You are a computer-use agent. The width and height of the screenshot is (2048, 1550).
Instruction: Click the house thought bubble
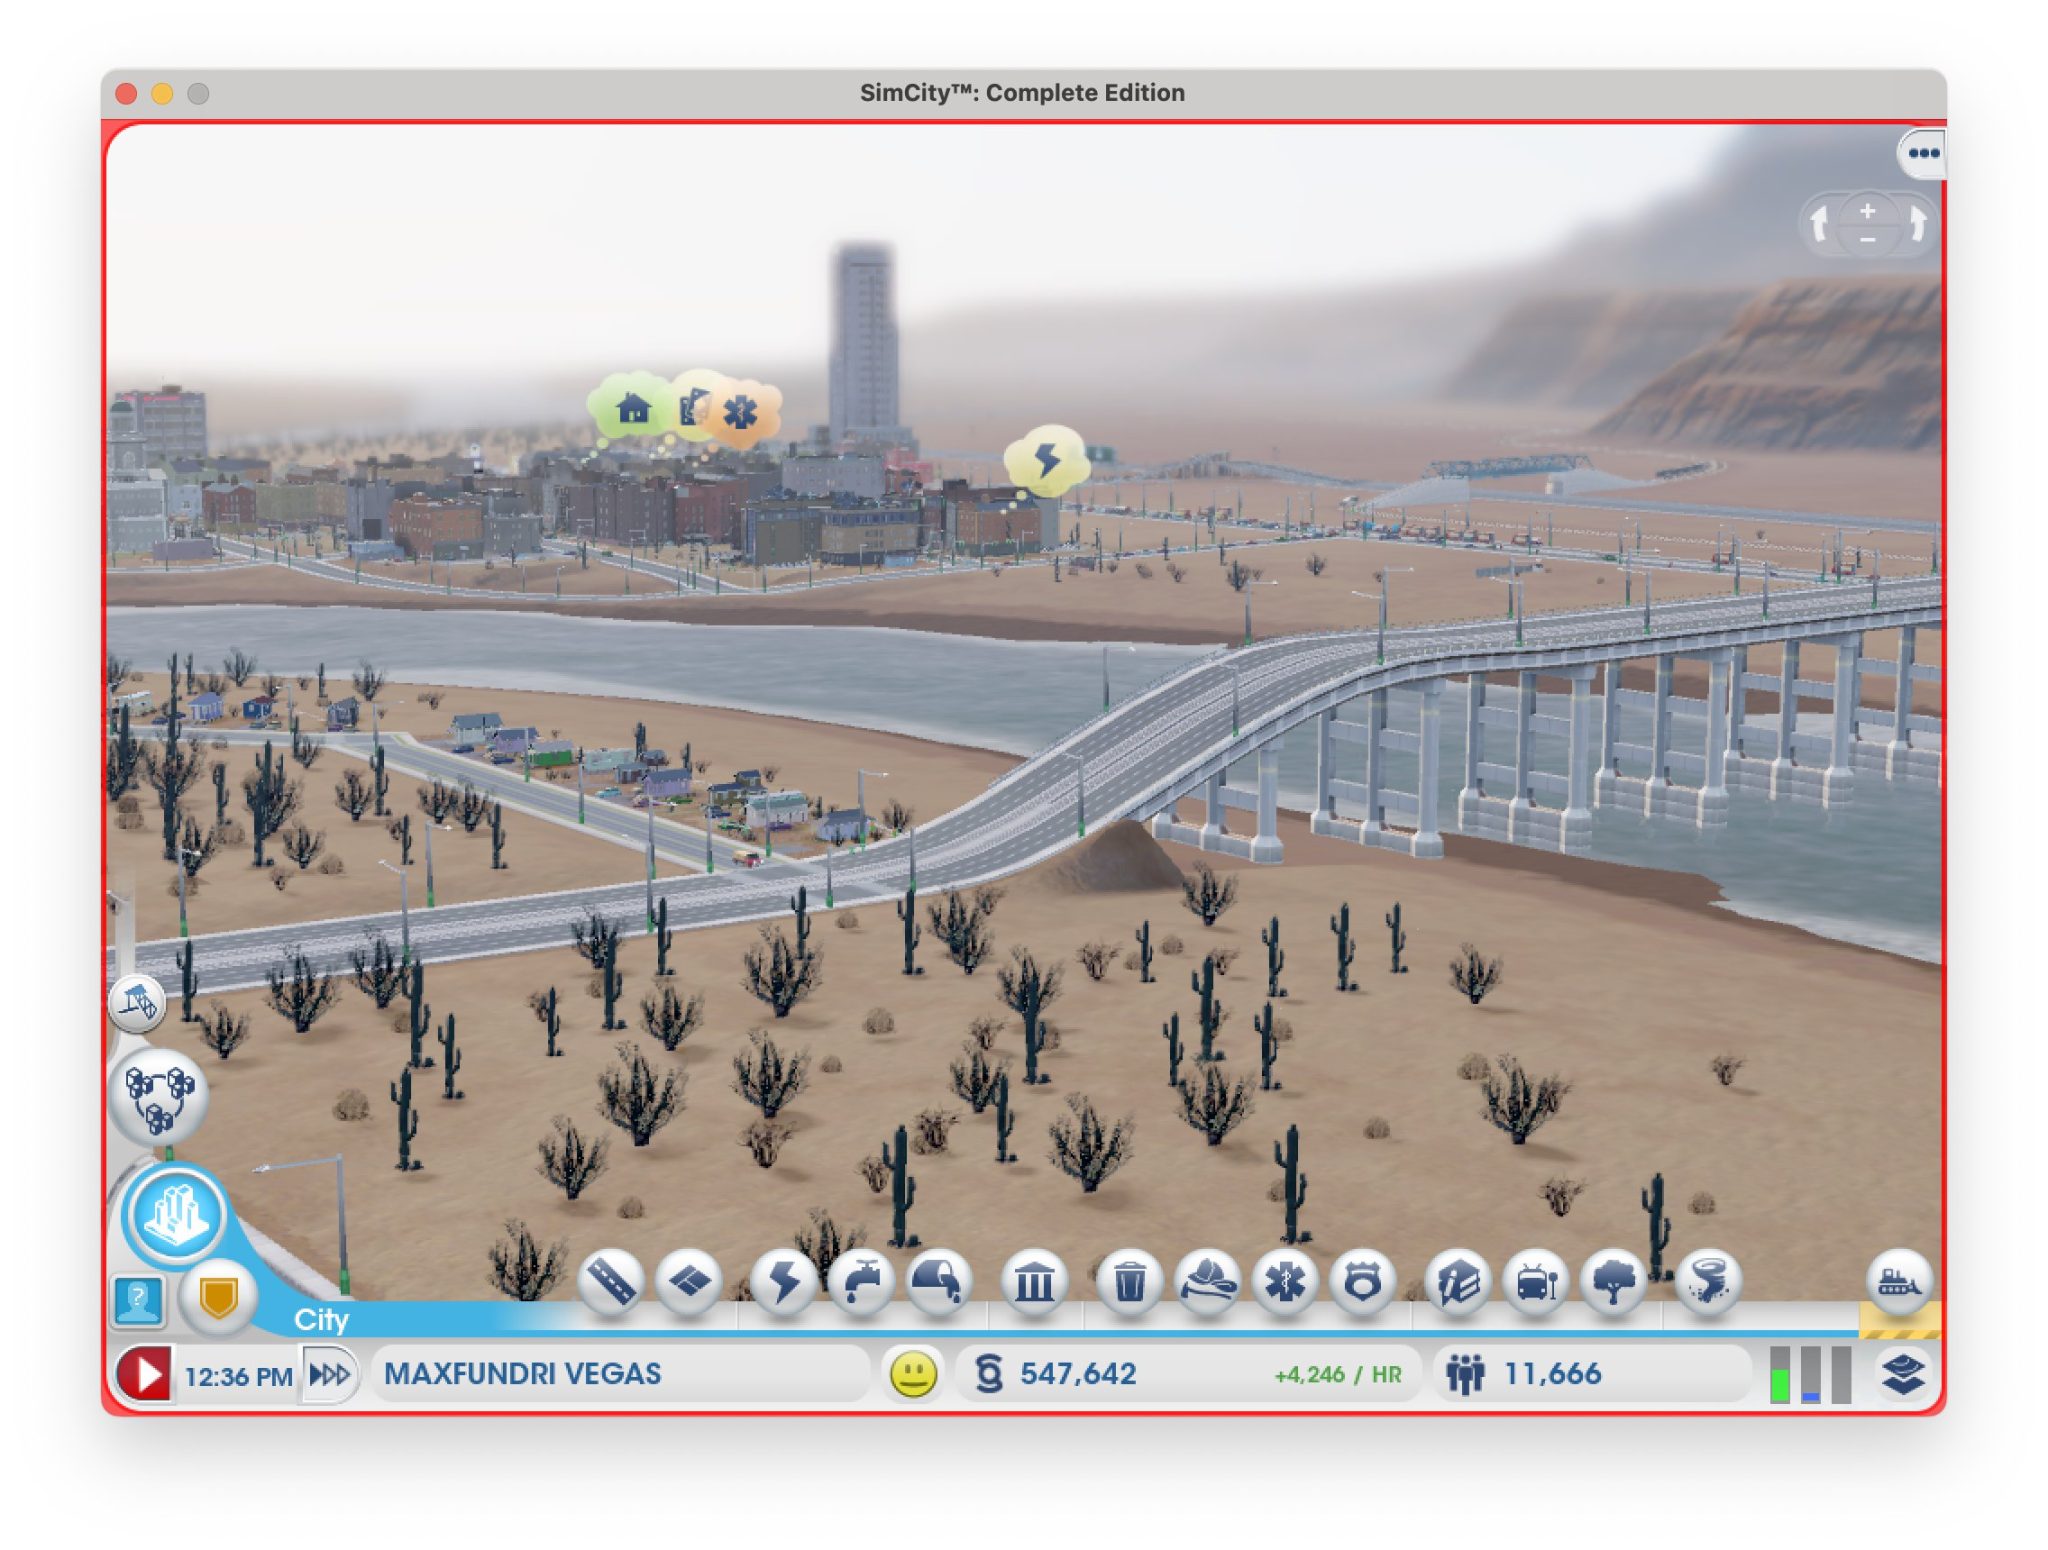[x=632, y=408]
